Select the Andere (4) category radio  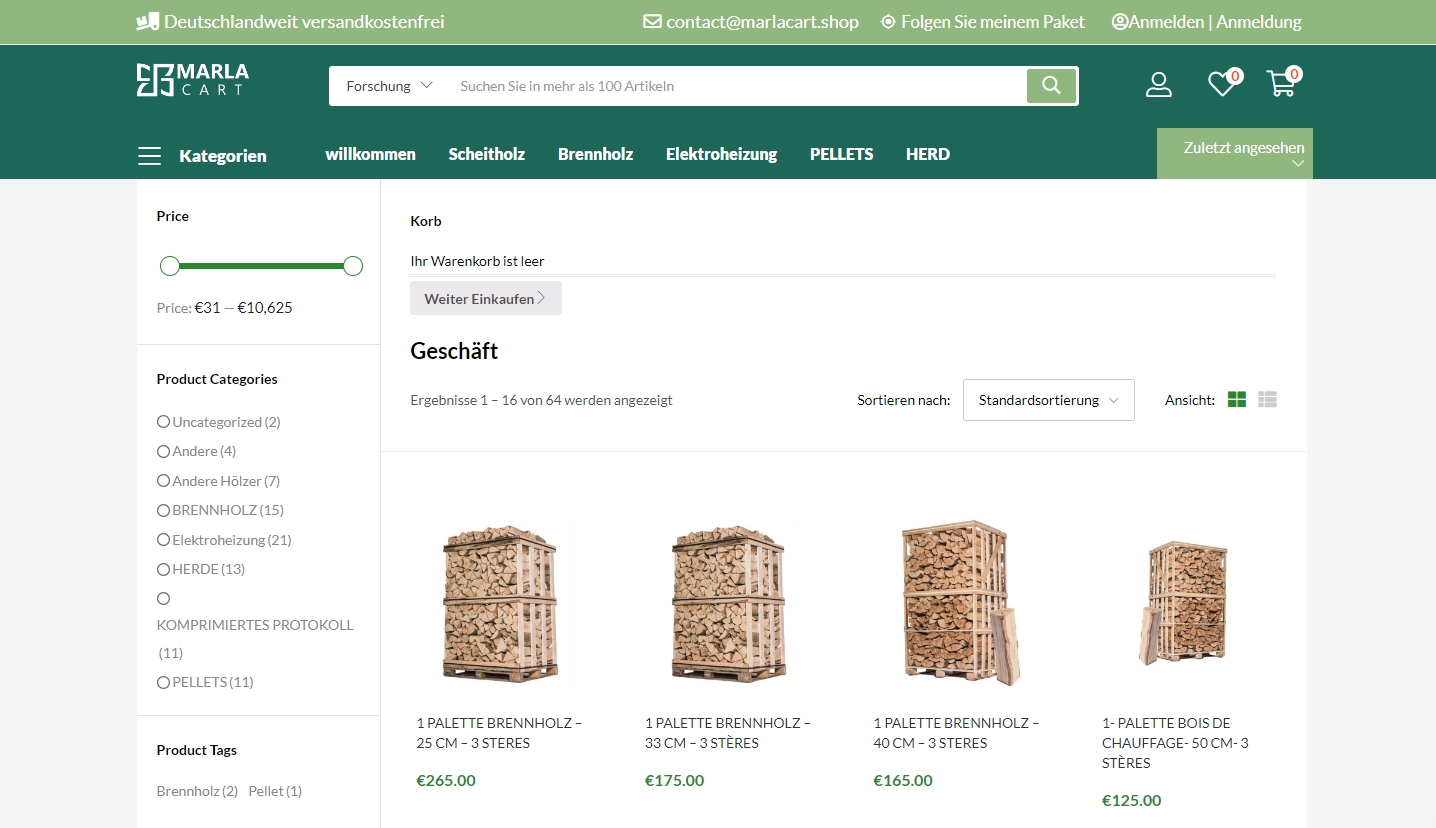click(x=163, y=451)
